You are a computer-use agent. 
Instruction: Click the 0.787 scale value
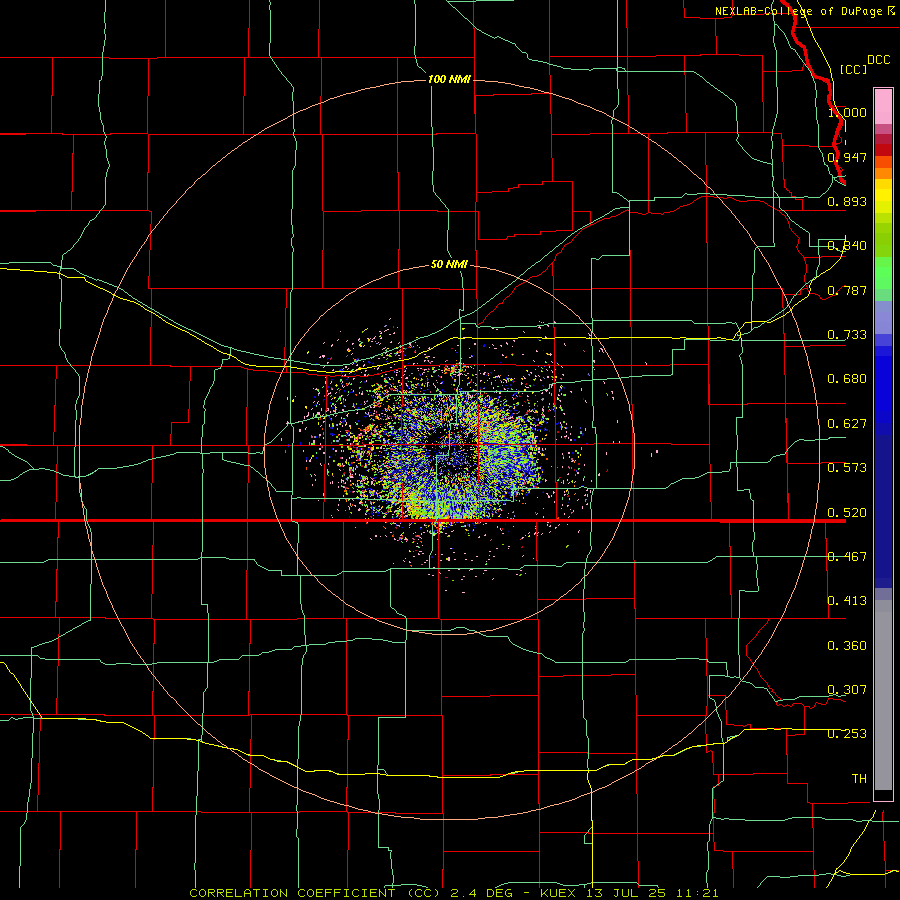point(847,290)
